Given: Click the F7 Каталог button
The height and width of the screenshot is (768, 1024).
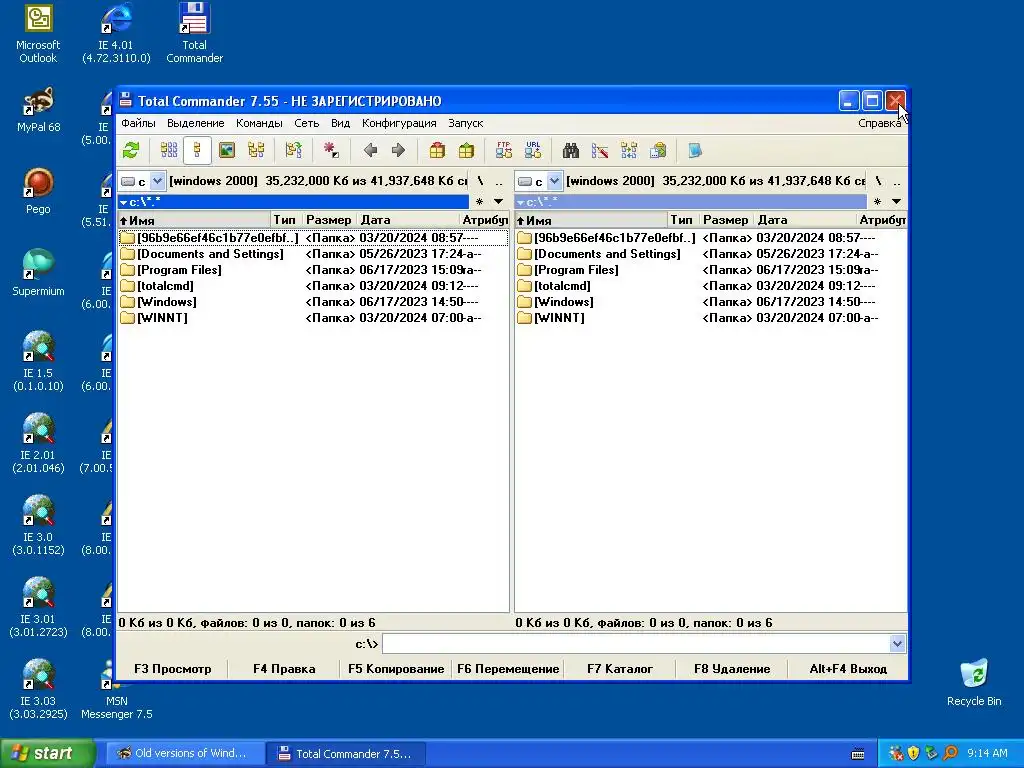Looking at the screenshot, I should pyautogui.click(x=620, y=669).
